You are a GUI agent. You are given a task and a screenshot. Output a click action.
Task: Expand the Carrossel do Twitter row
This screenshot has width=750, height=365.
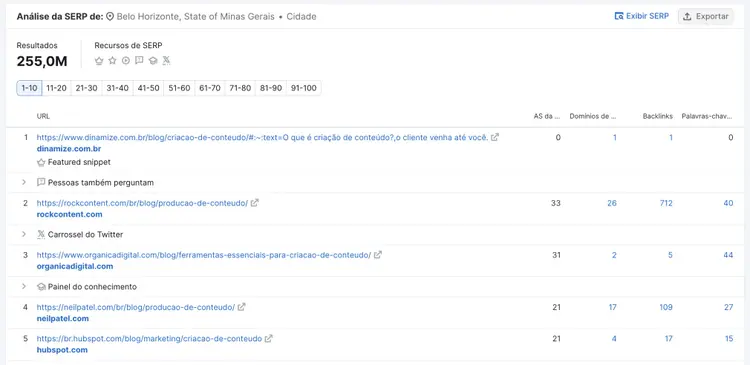click(24, 234)
